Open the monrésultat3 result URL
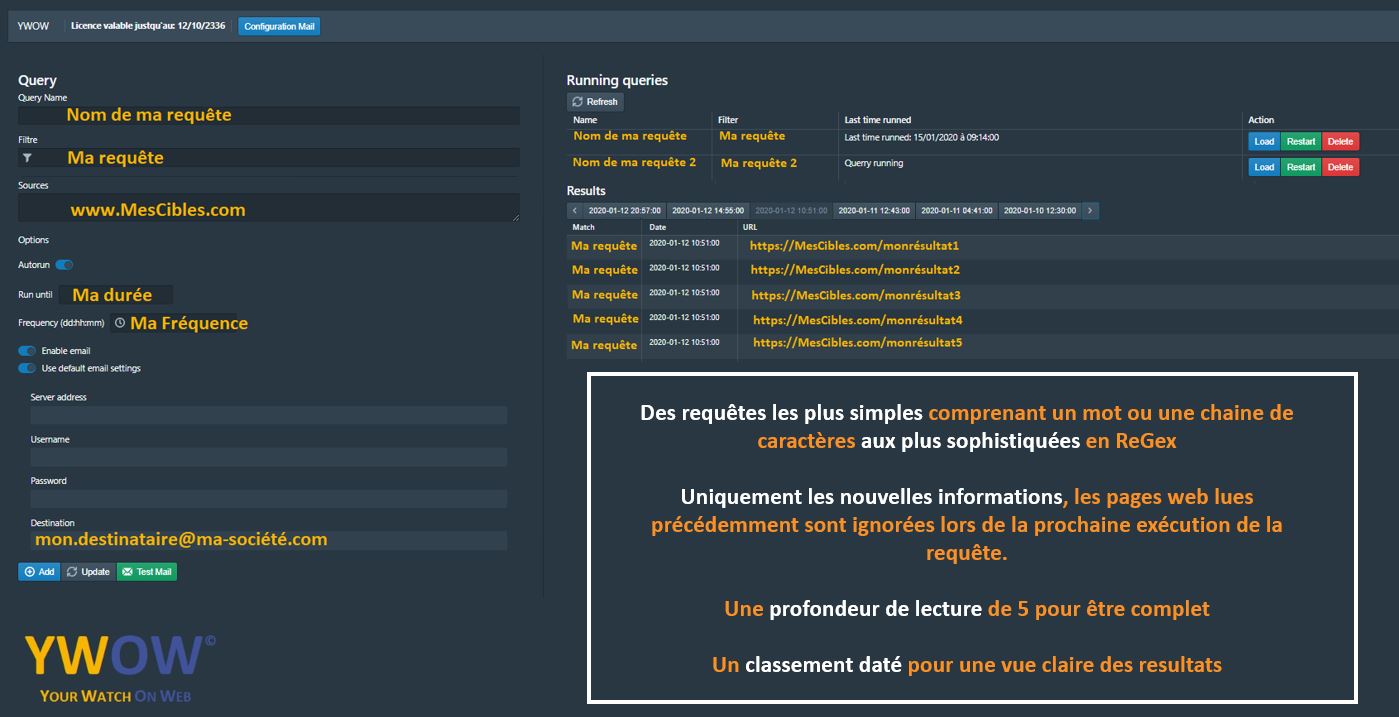This screenshot has width=1399, height=717. tap(855, 295)
